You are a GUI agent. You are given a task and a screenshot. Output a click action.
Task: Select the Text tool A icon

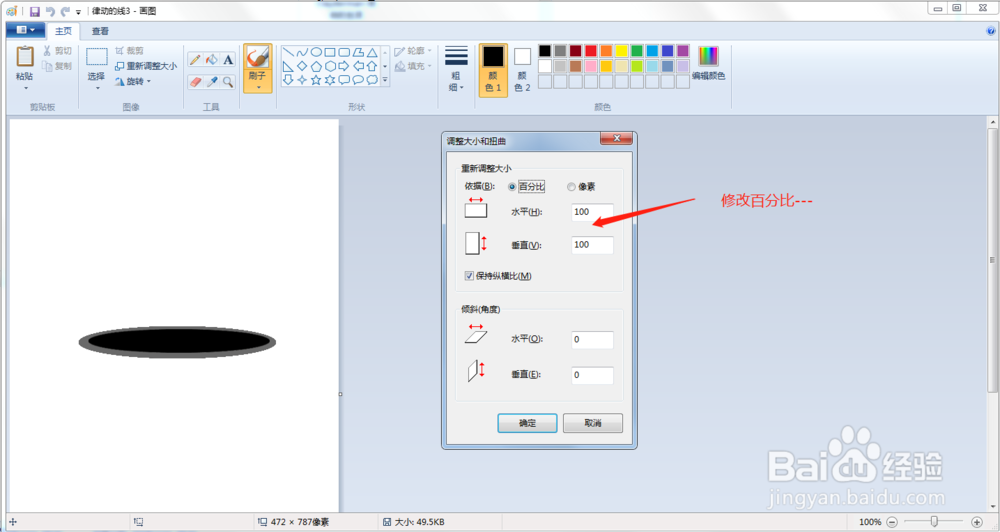click(x=228, y=59)
